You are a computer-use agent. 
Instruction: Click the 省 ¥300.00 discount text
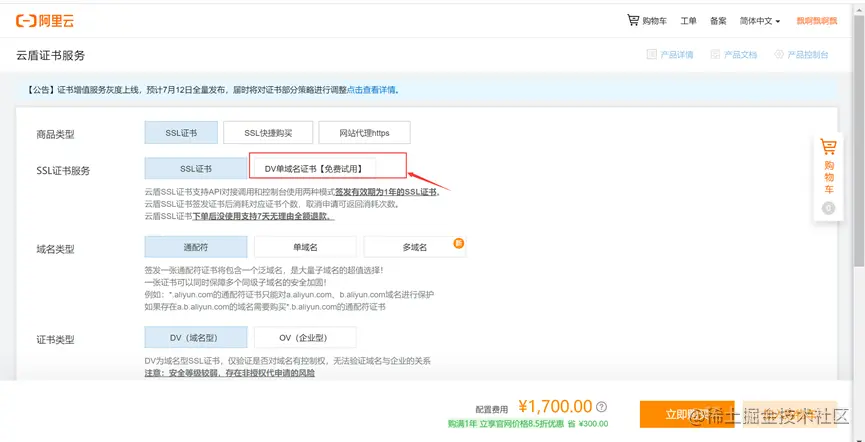tap(588, 424)
